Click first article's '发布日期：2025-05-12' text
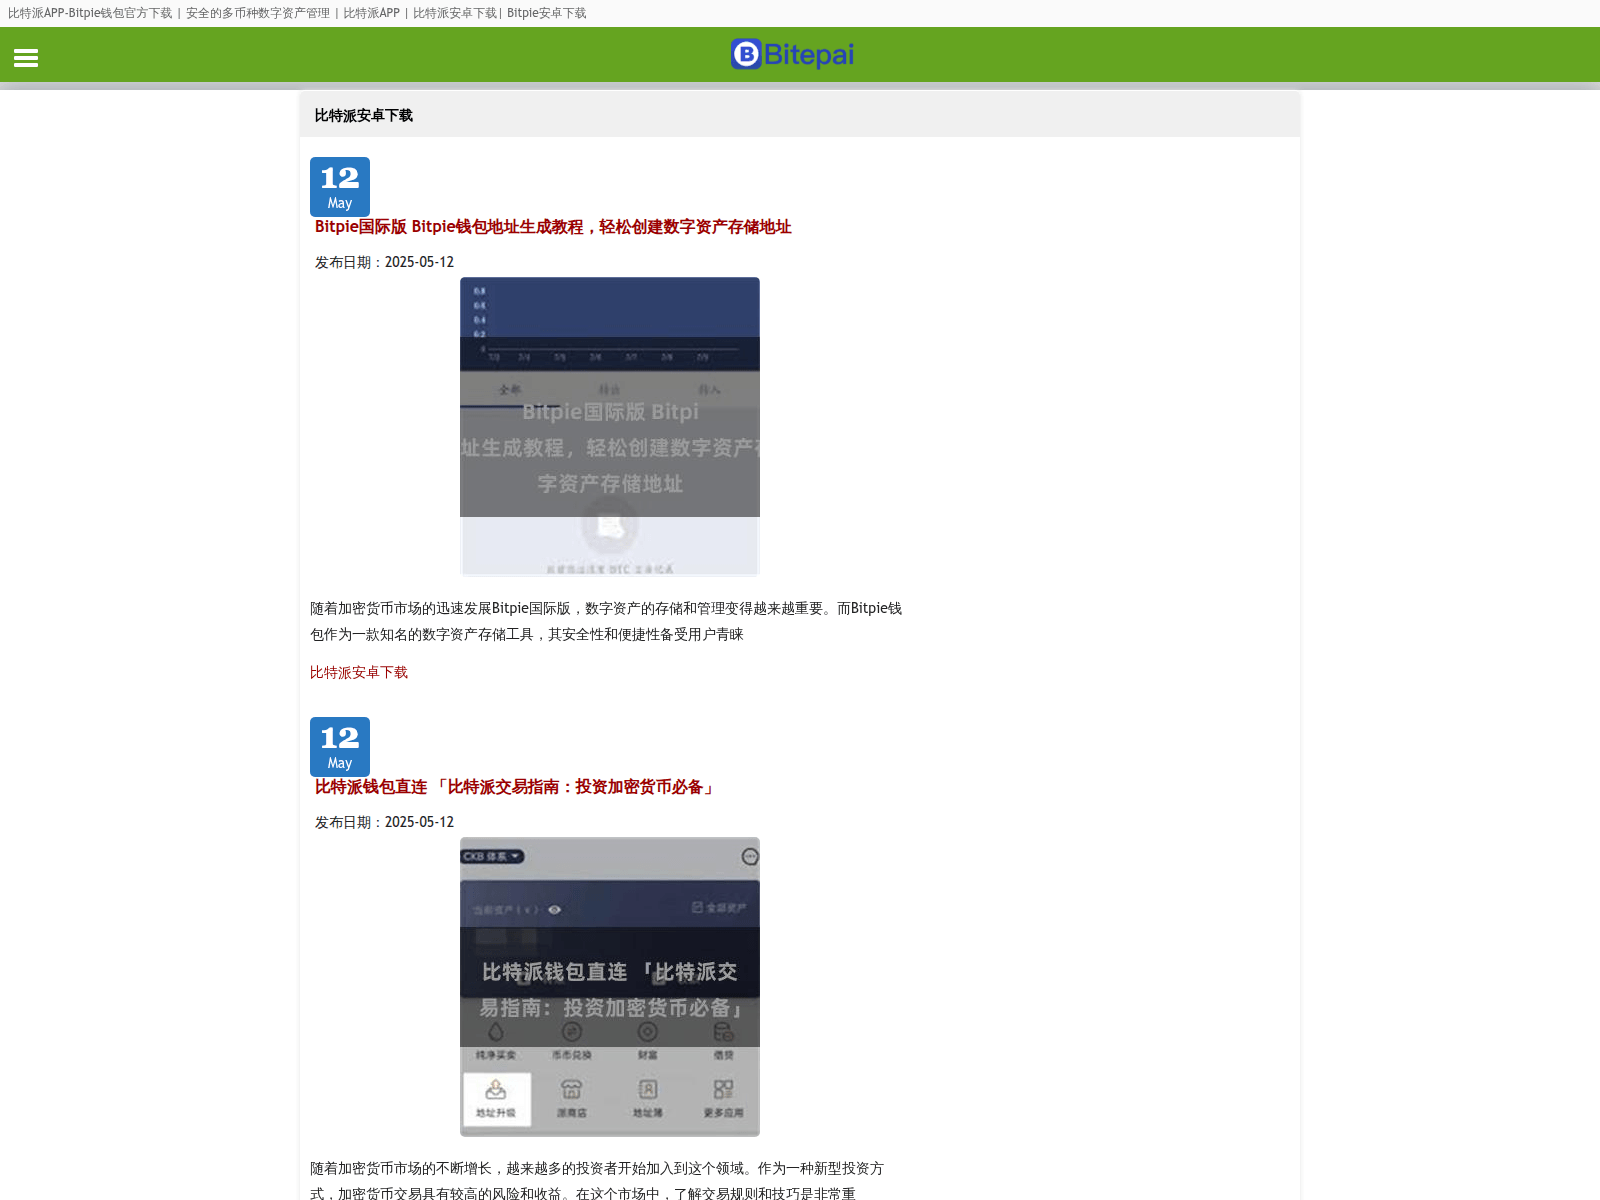 point(384,262)
